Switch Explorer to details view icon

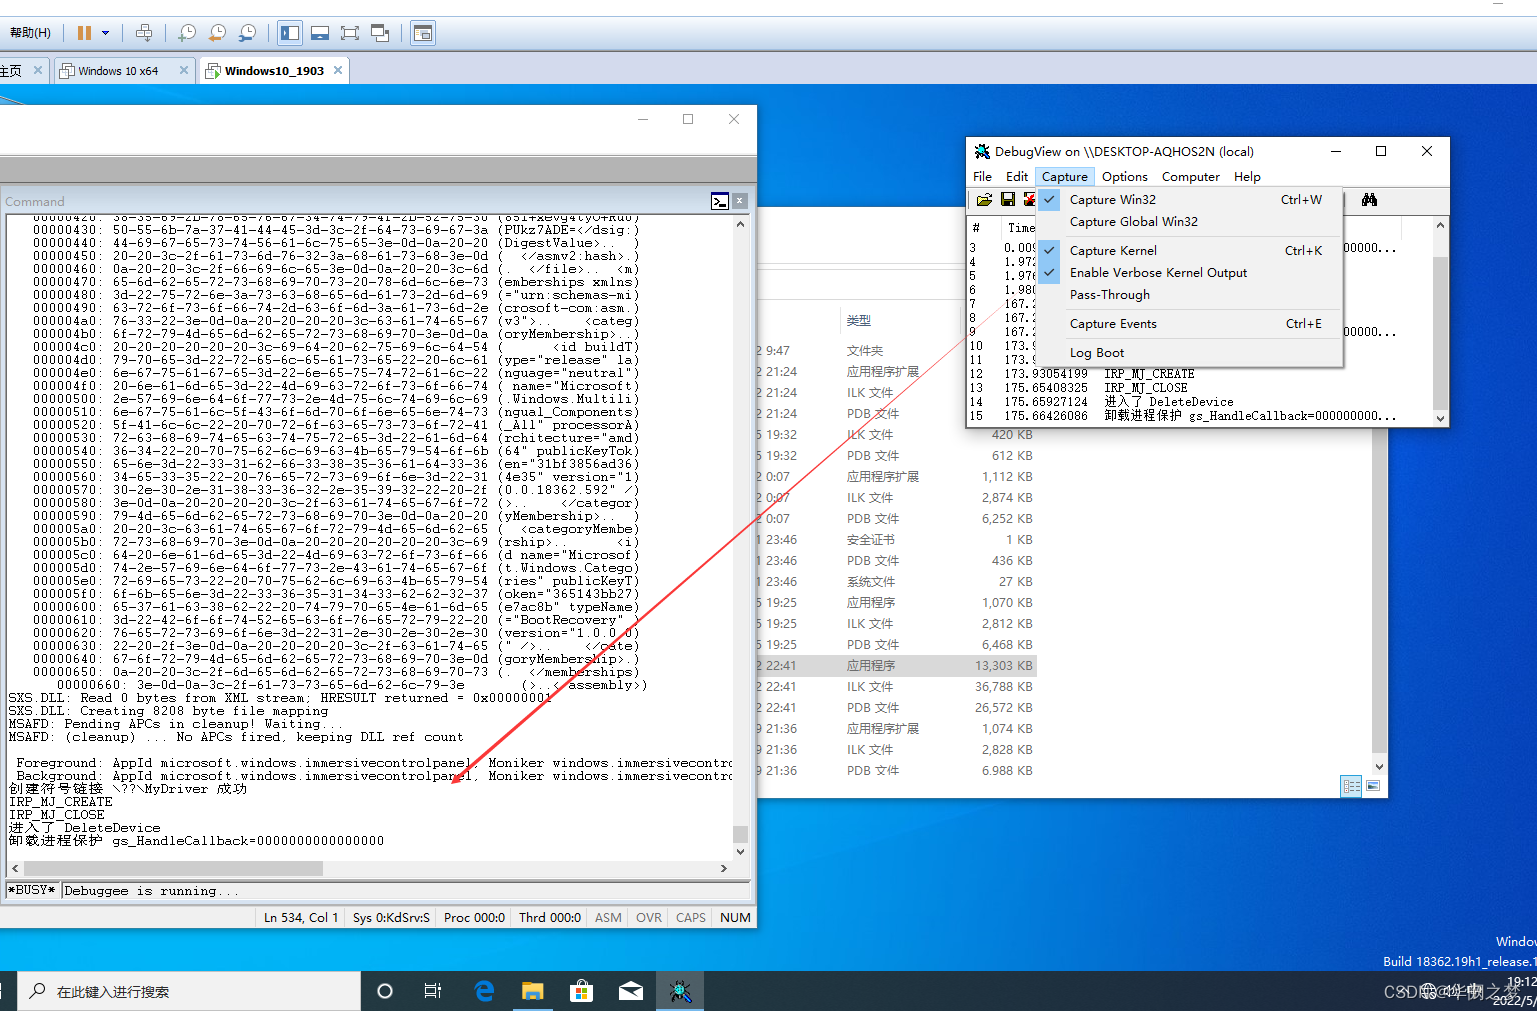[1352, 786]
